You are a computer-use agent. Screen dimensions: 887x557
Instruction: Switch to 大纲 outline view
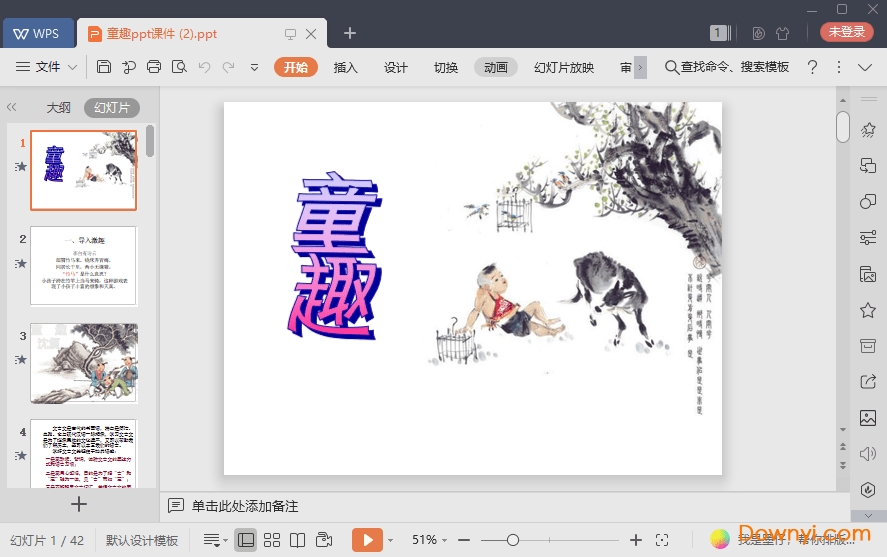(x=58, y=107)
